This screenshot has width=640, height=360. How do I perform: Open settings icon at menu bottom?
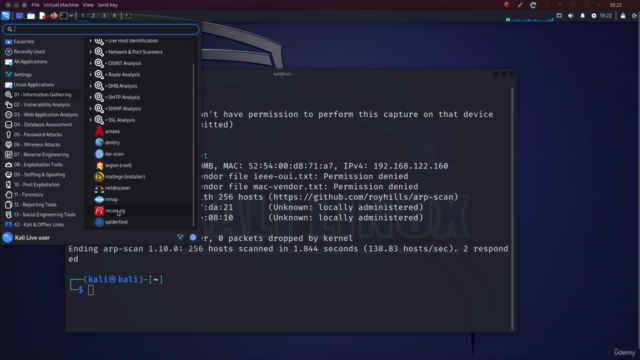180,237
